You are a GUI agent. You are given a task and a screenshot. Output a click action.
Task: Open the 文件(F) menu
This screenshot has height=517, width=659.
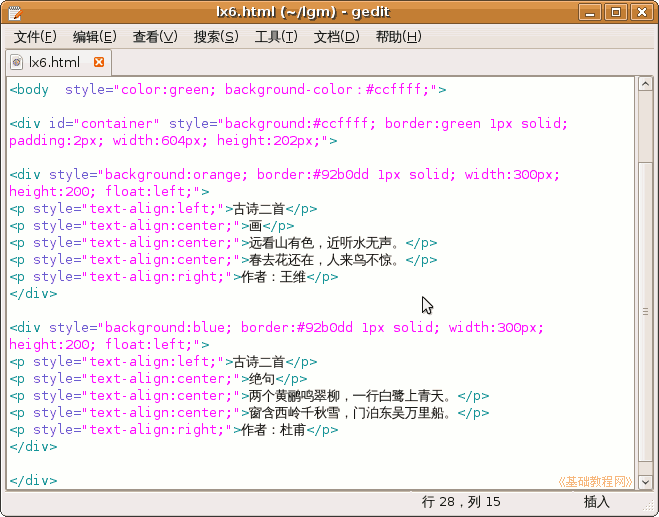35,37
